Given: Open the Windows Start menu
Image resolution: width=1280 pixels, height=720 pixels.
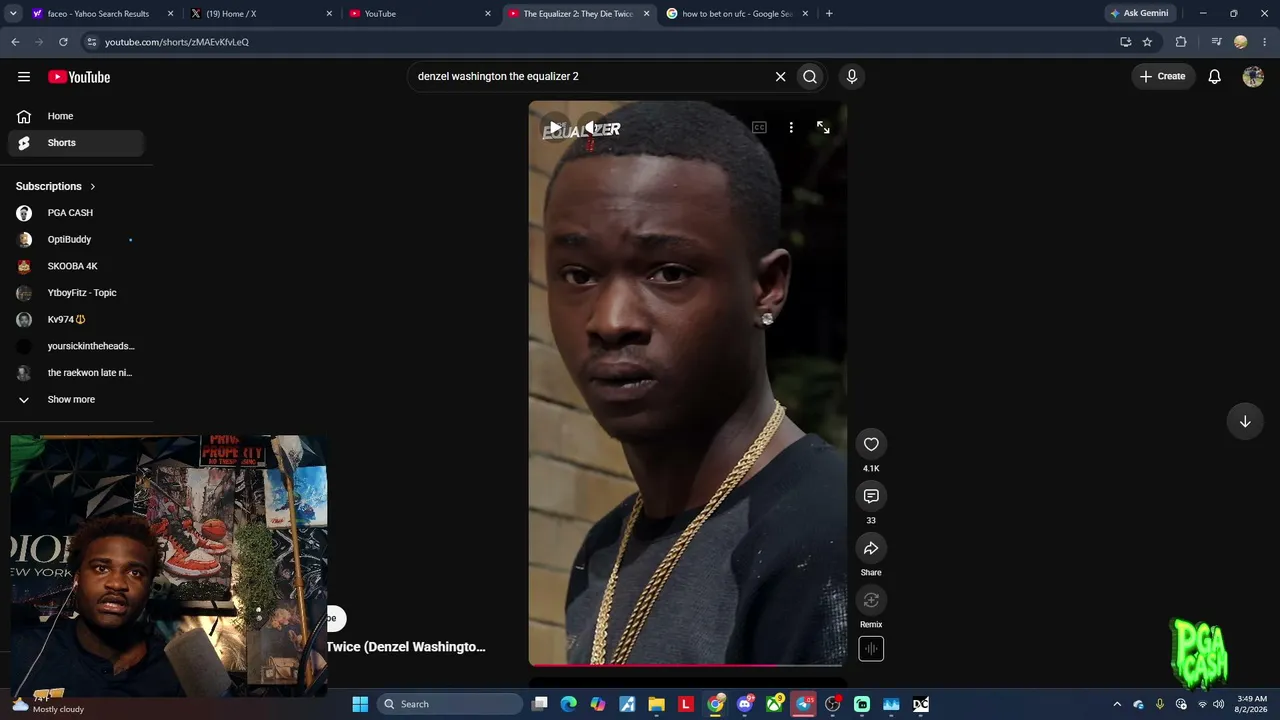Looking at the screenshot, I should tap(360, 704).
